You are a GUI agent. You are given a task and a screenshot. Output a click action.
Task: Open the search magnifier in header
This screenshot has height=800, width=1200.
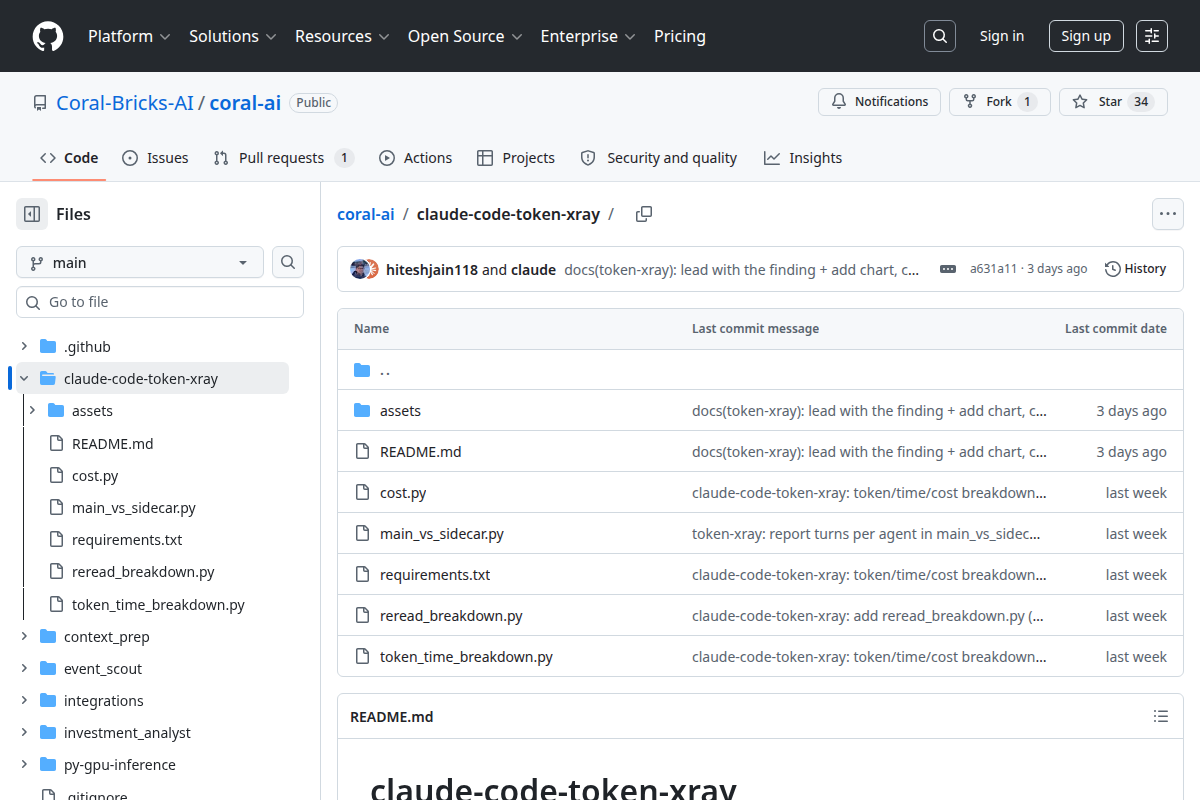coord(939,36)
